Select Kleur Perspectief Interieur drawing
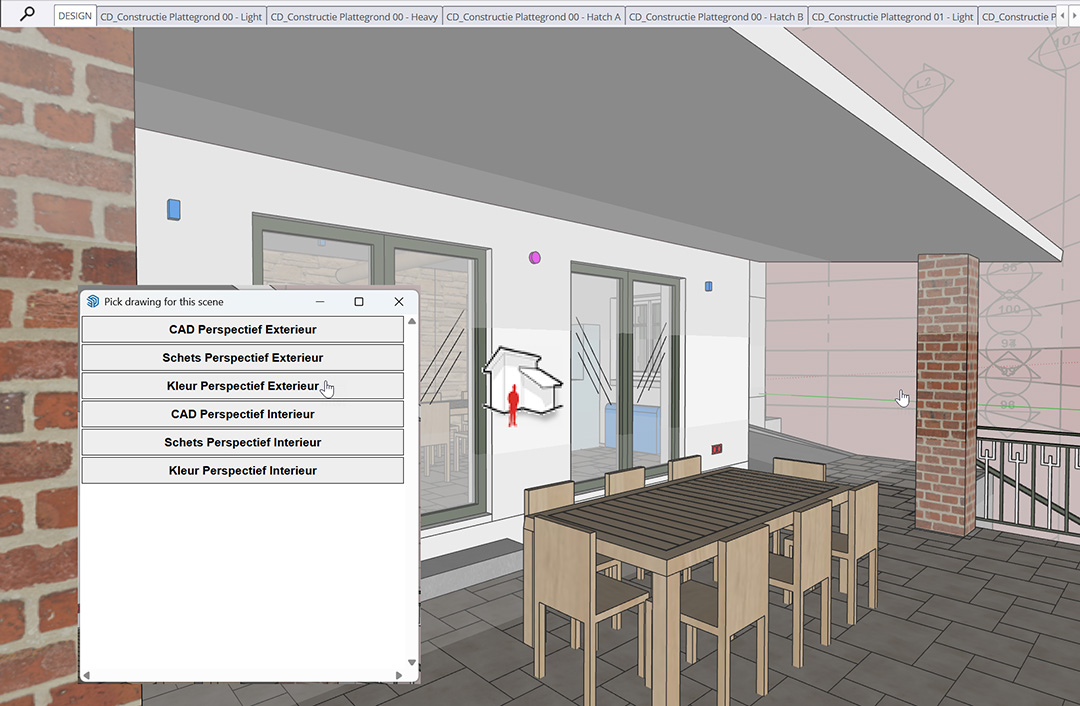 pos(242,470)
